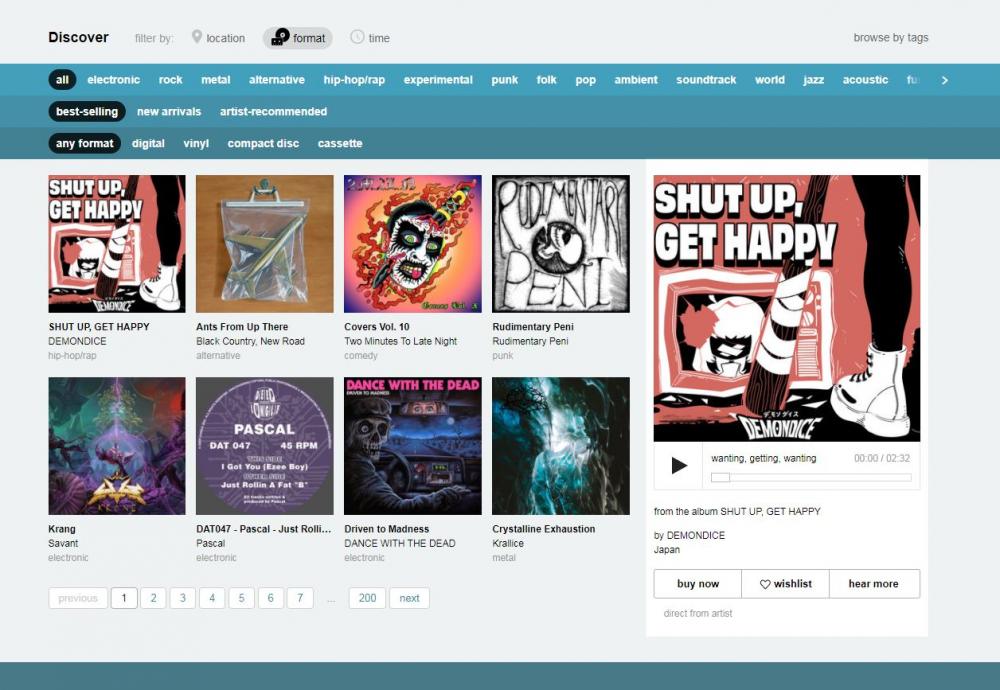Click the format filter record icon
The image size is (1000, 690).
coord(280,37)
